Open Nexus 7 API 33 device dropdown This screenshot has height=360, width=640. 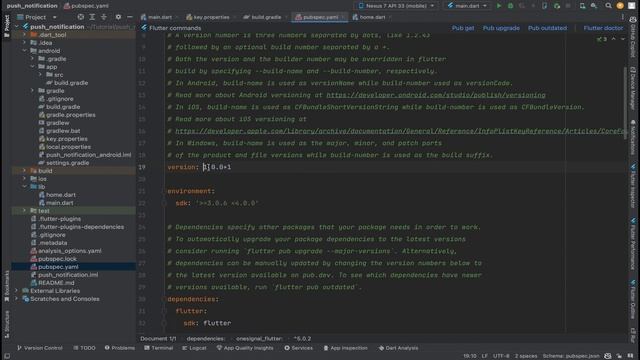pyautogui.click(x=396, y=6)
